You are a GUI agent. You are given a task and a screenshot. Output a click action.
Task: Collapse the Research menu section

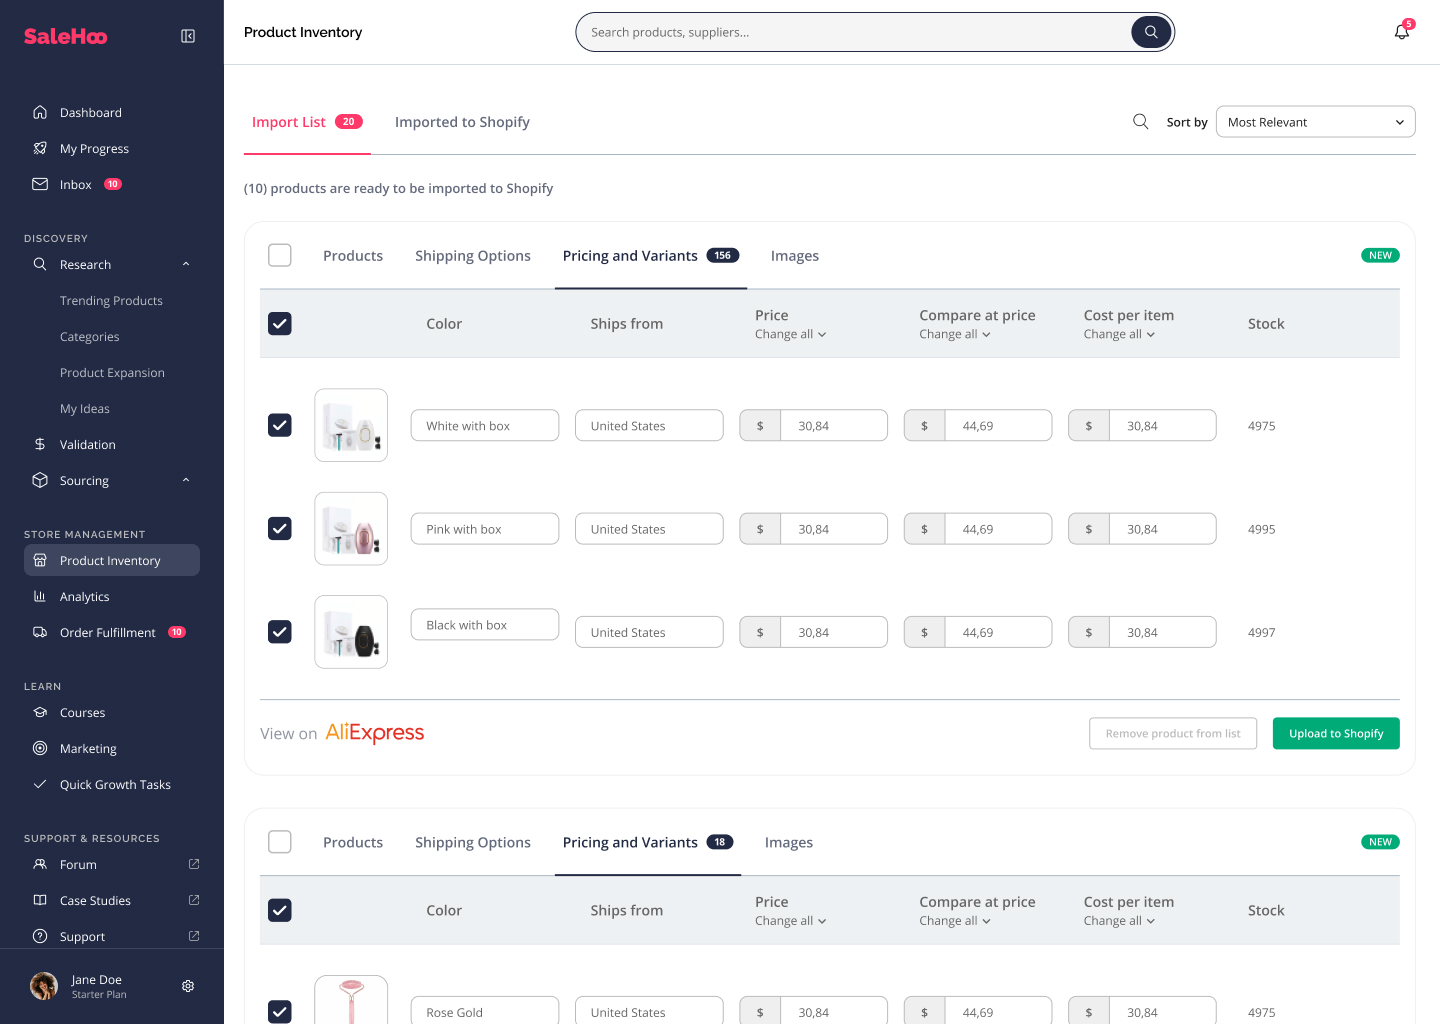[186, 264]
